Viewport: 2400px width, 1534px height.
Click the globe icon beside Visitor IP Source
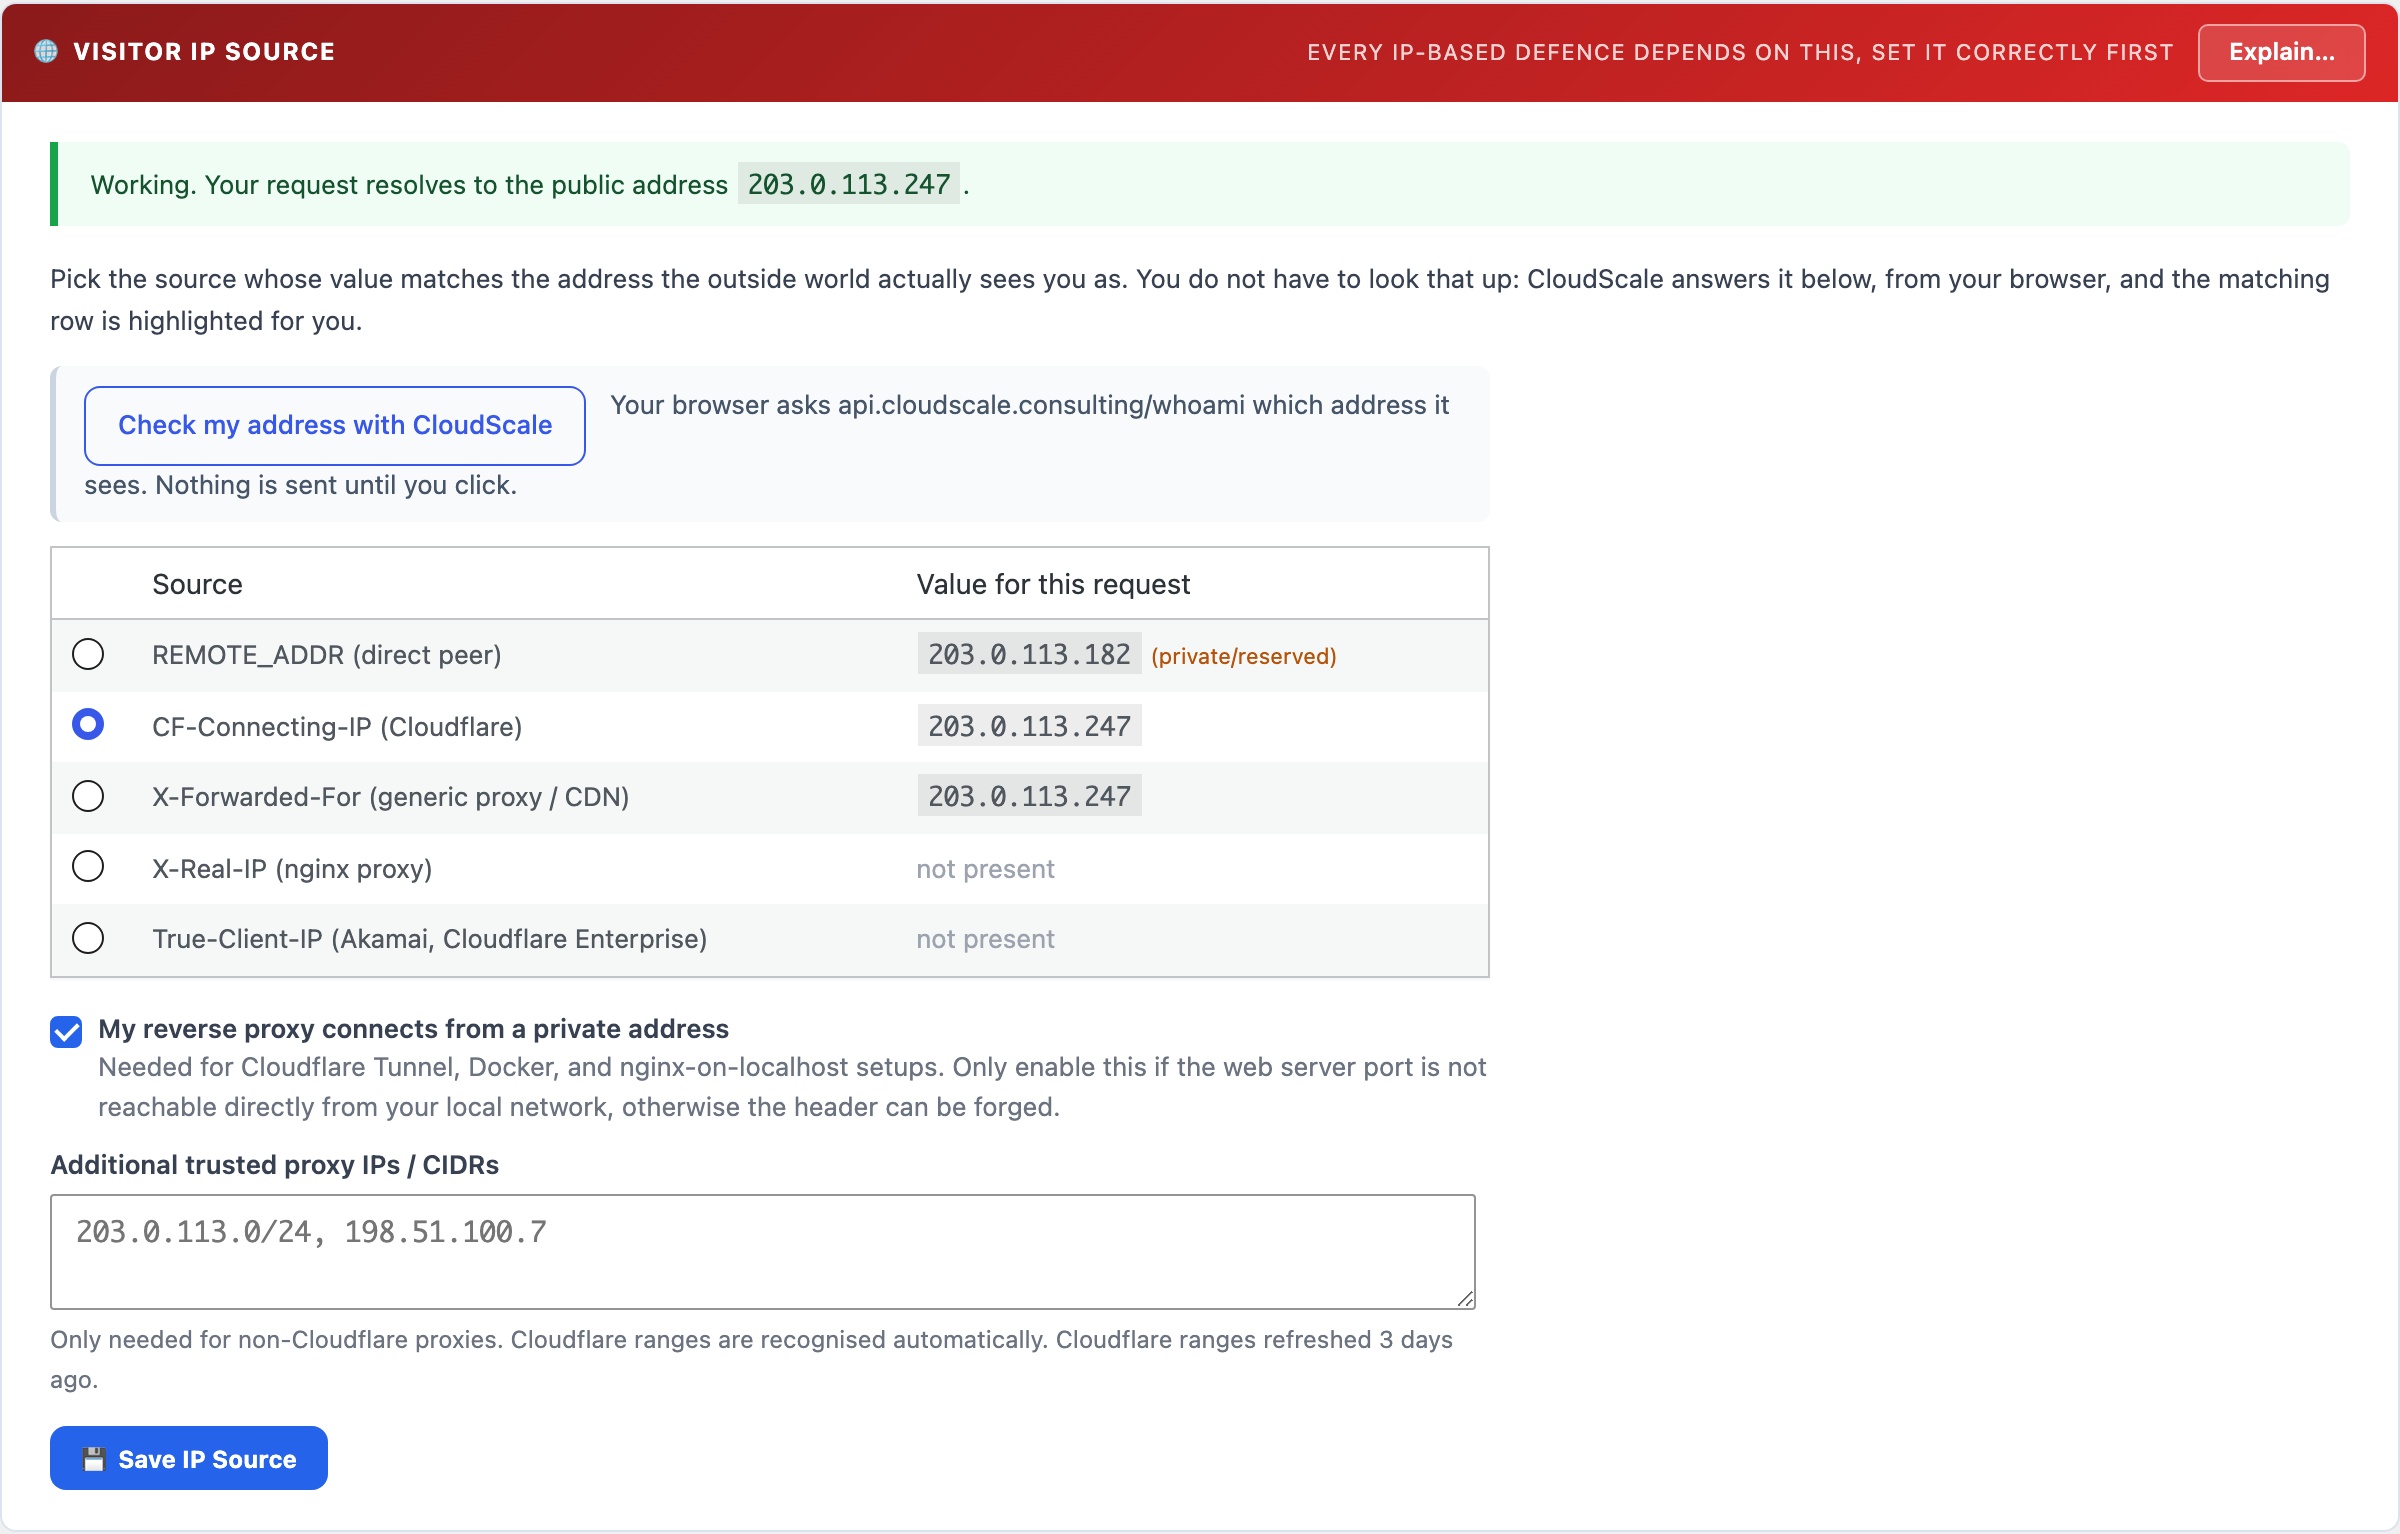click(46, 51)
